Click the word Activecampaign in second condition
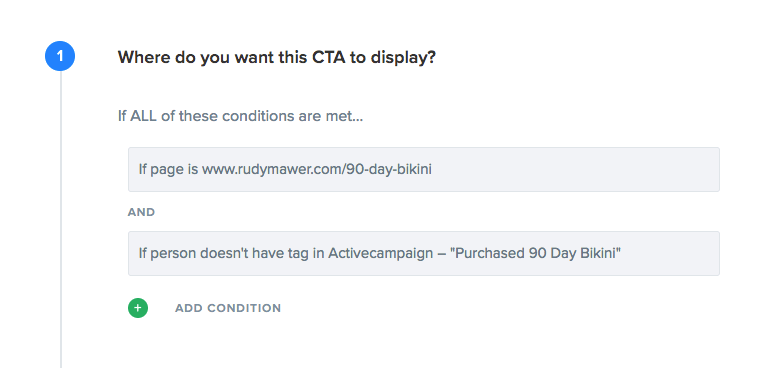767x368 pixels. pyautogui.click(x=381, y=253)
